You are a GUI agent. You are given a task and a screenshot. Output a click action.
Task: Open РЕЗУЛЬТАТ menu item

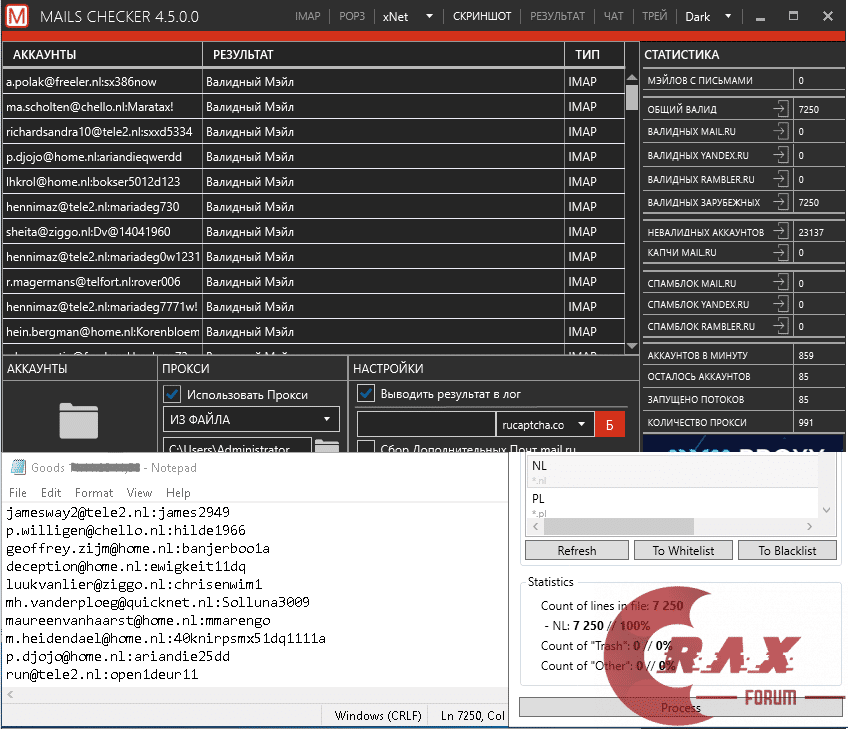coord(557,16)
